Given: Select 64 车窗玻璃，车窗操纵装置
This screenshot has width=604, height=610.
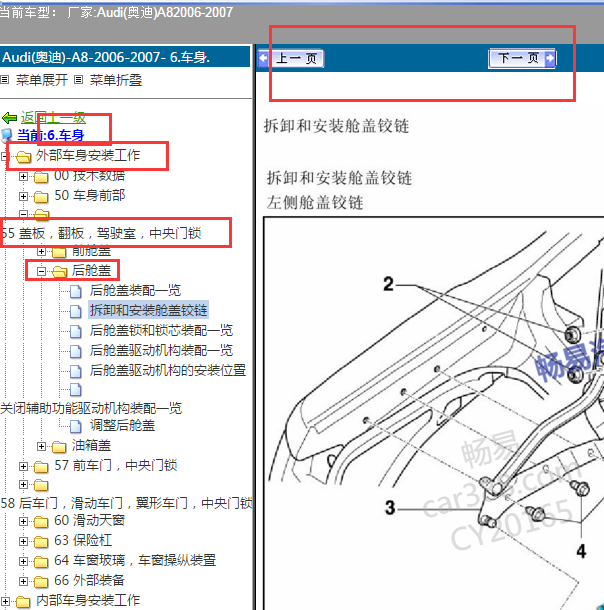Looking at the screenshot, I should [x=135, y=560].
